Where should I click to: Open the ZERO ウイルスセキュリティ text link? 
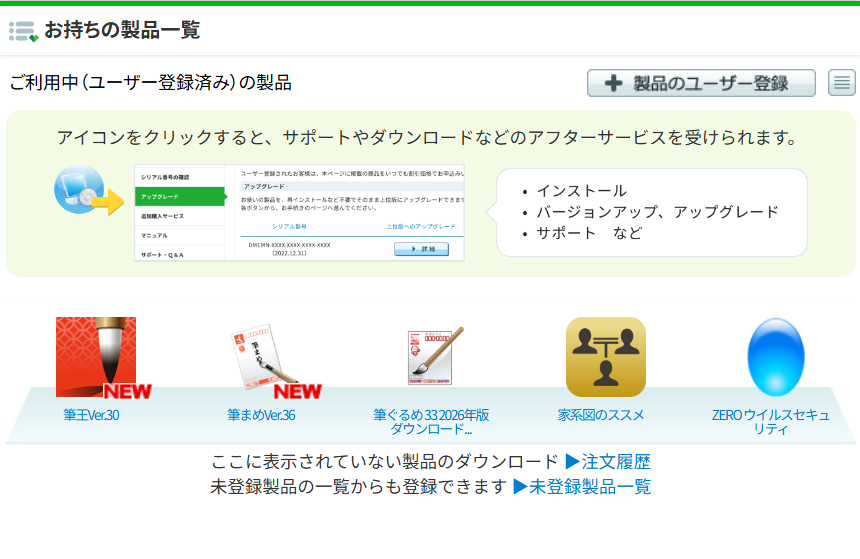tap(770, 422)
